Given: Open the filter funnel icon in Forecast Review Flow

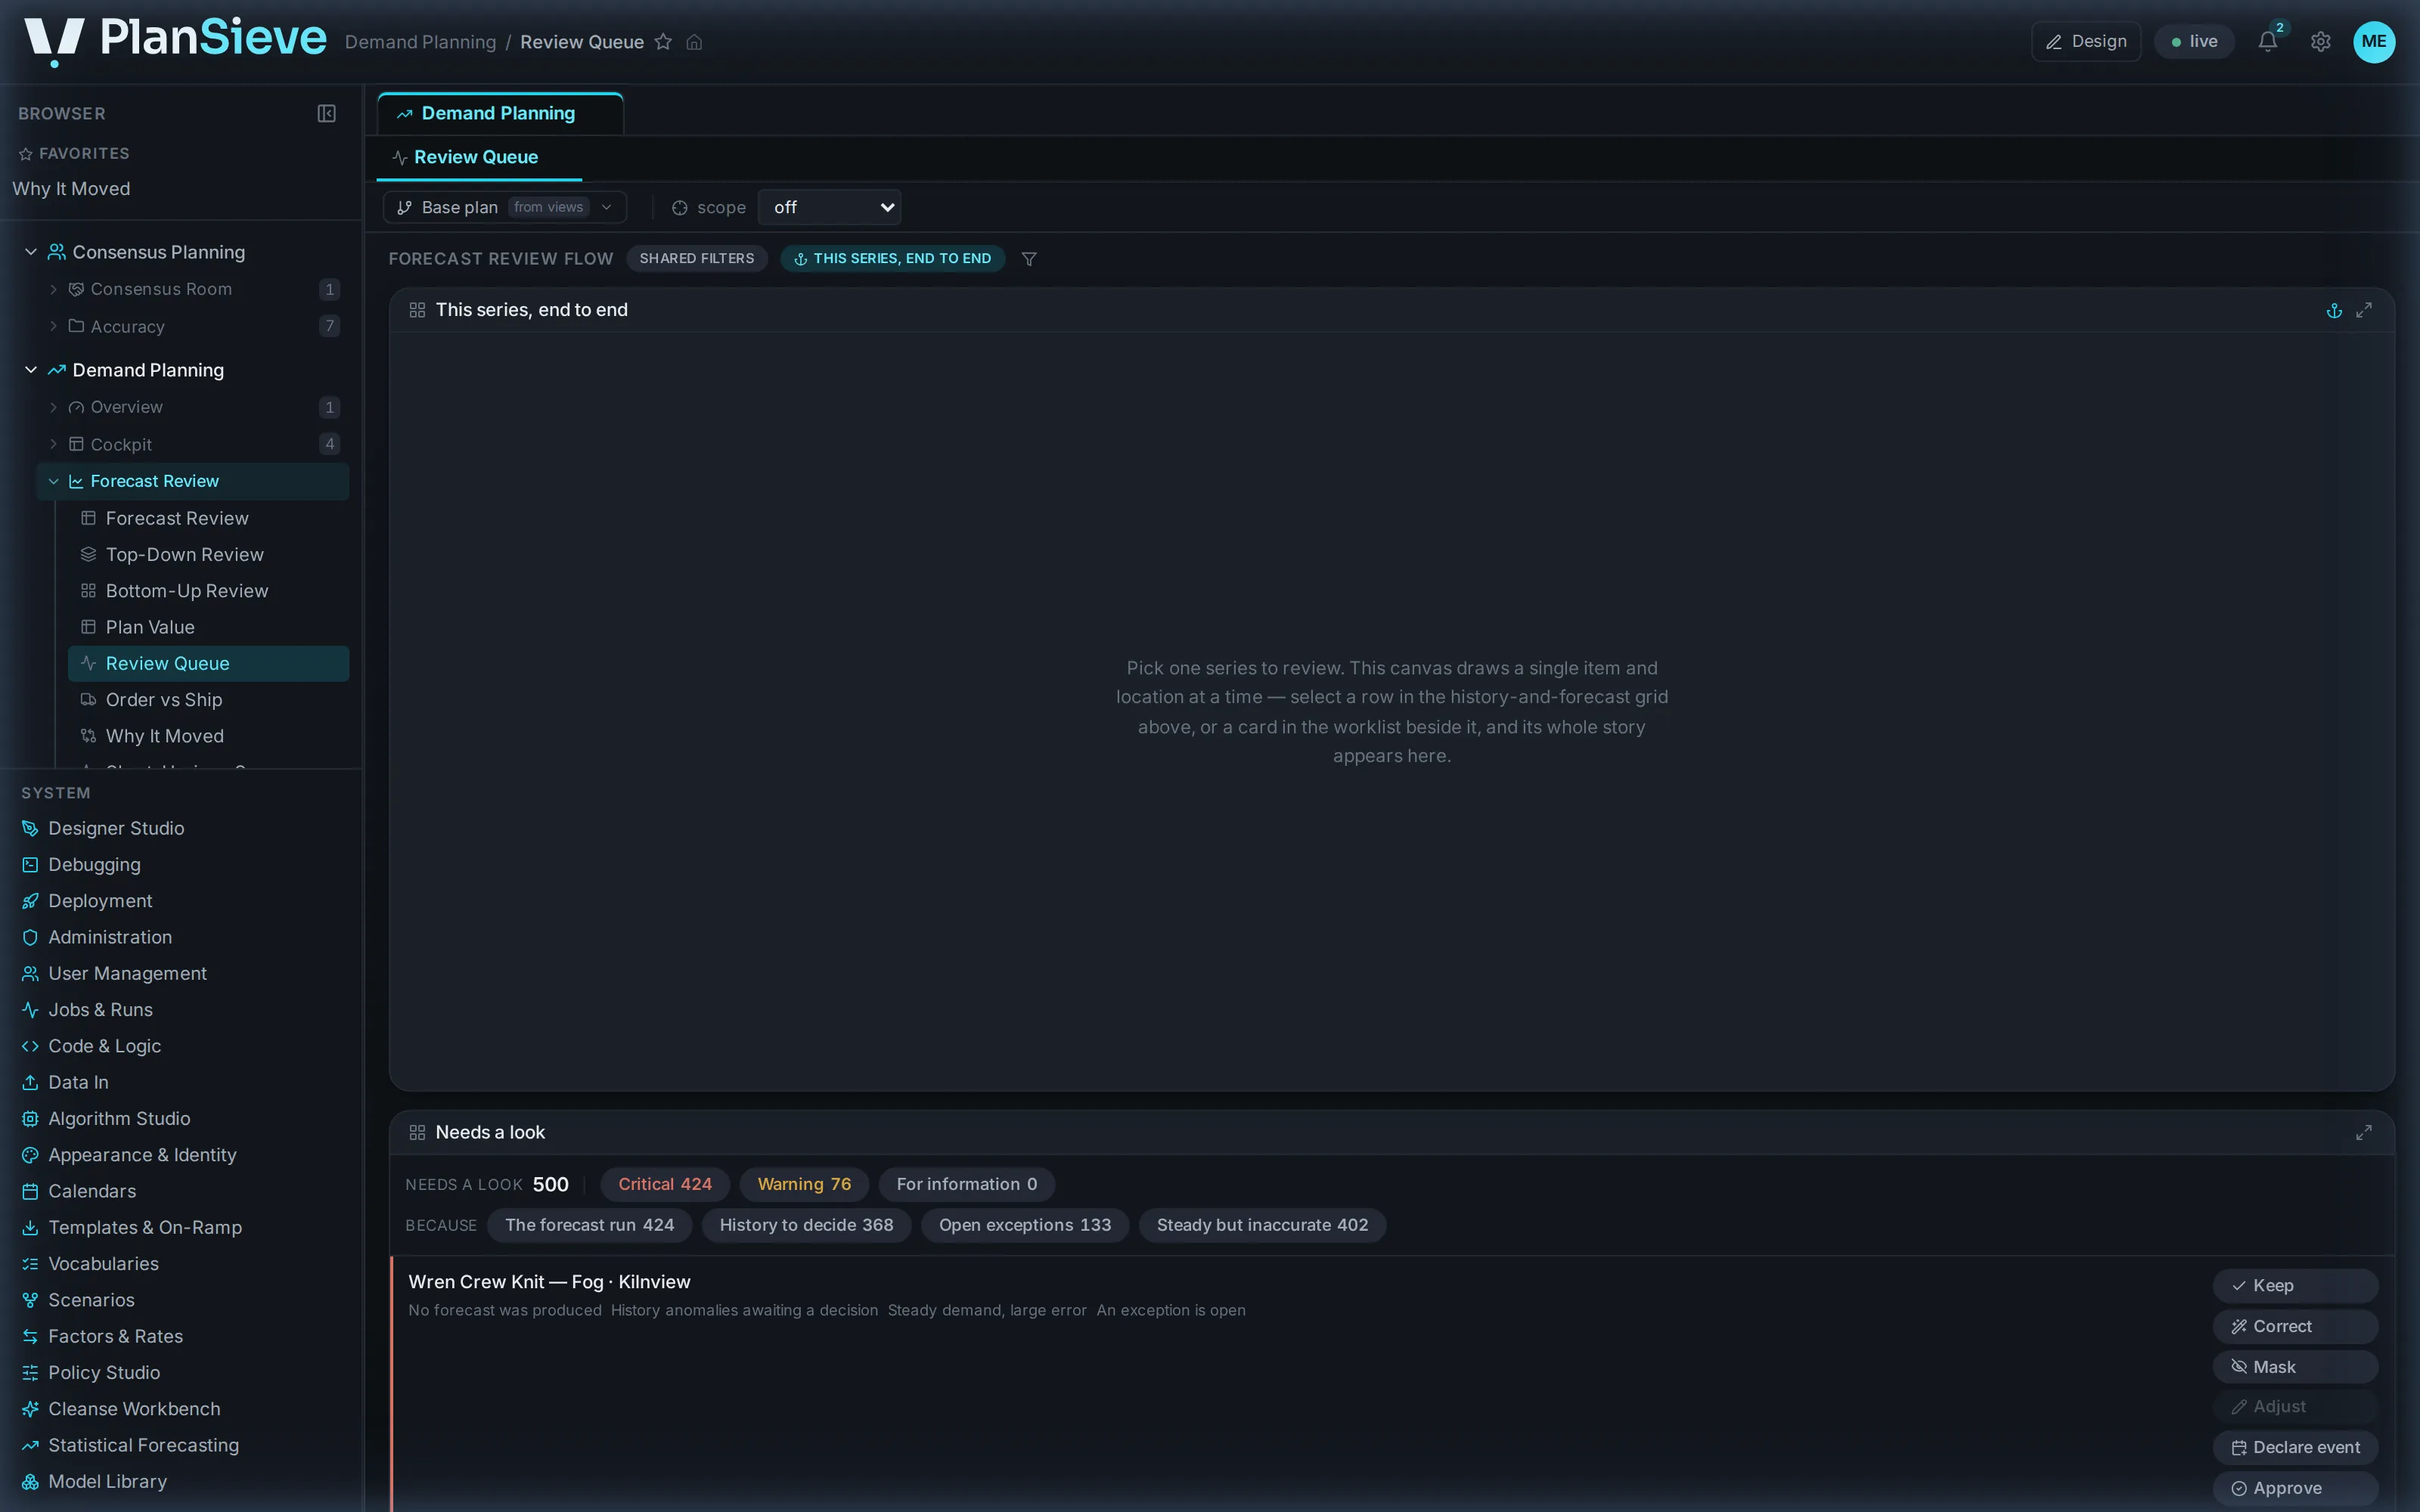Looking at the screenshot, I should [1029, 259].
